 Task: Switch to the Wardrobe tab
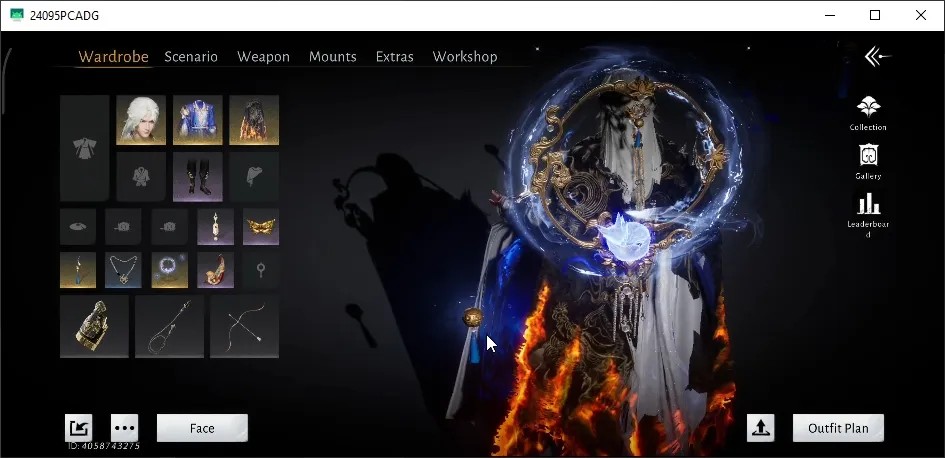(113, 57)
